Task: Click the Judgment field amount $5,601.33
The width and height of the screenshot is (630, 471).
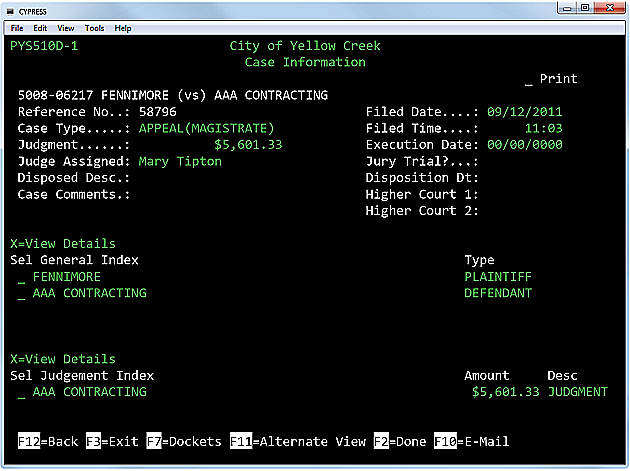Action: (x=248, y=145)
